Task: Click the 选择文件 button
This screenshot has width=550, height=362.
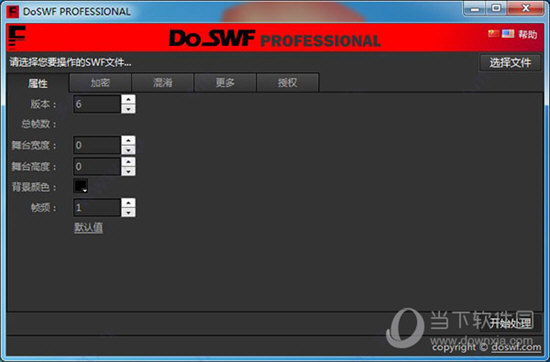Action: (x=510, y=63)
